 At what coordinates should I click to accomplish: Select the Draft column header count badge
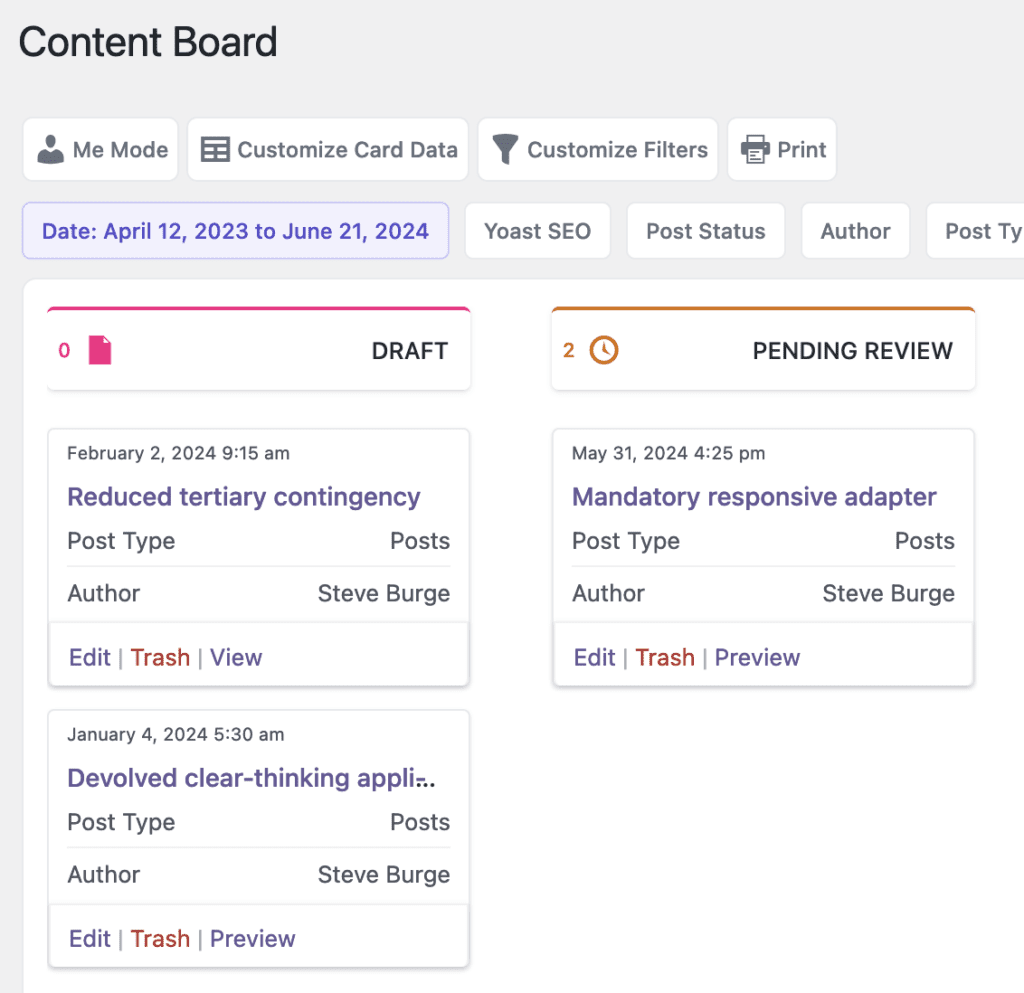pos(64,351)
